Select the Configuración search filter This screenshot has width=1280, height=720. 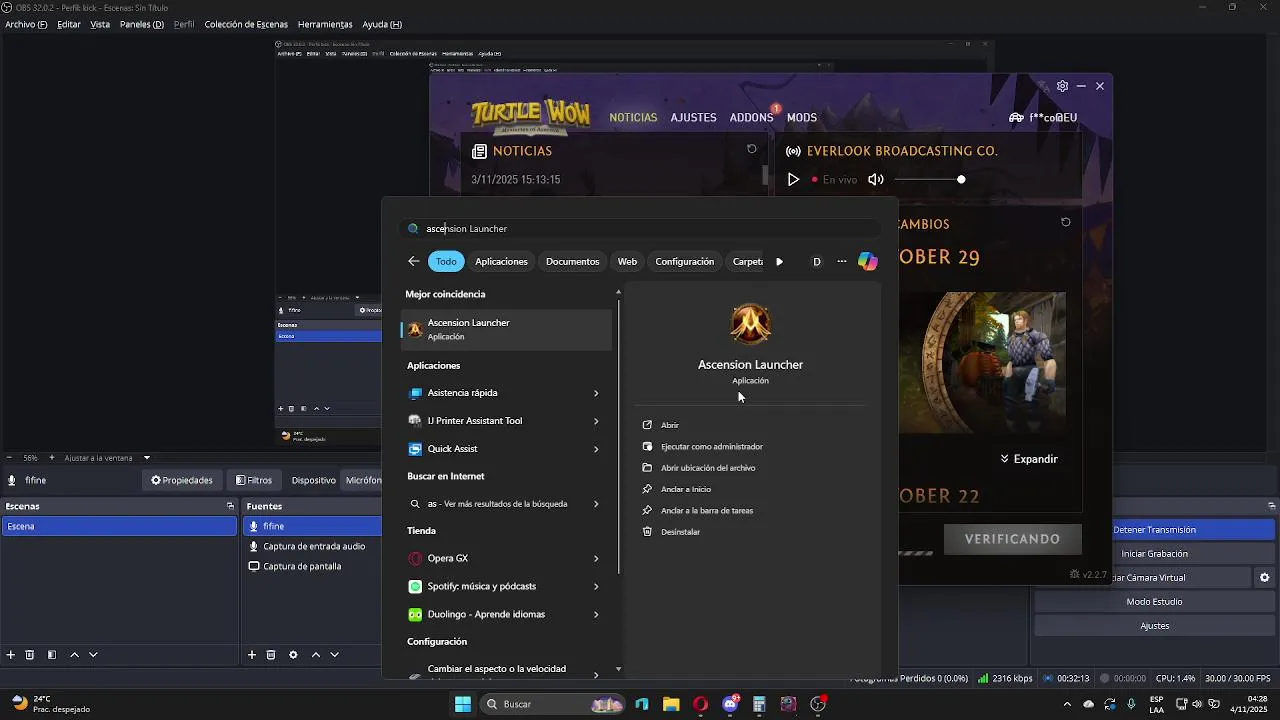coord(684,261)
